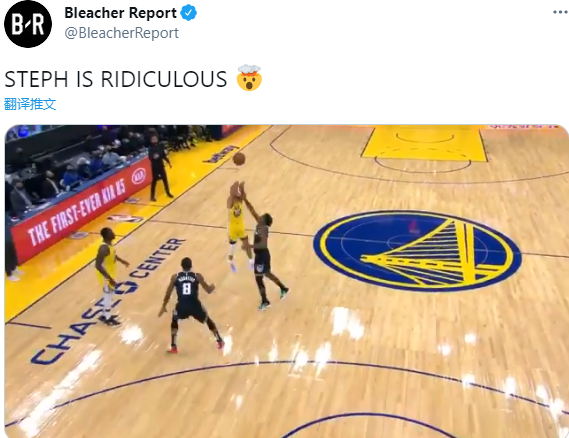The height and width of the screenshot is (438, 569).
Task: Click the referee standing on the sideline
Action: [159, 168]
